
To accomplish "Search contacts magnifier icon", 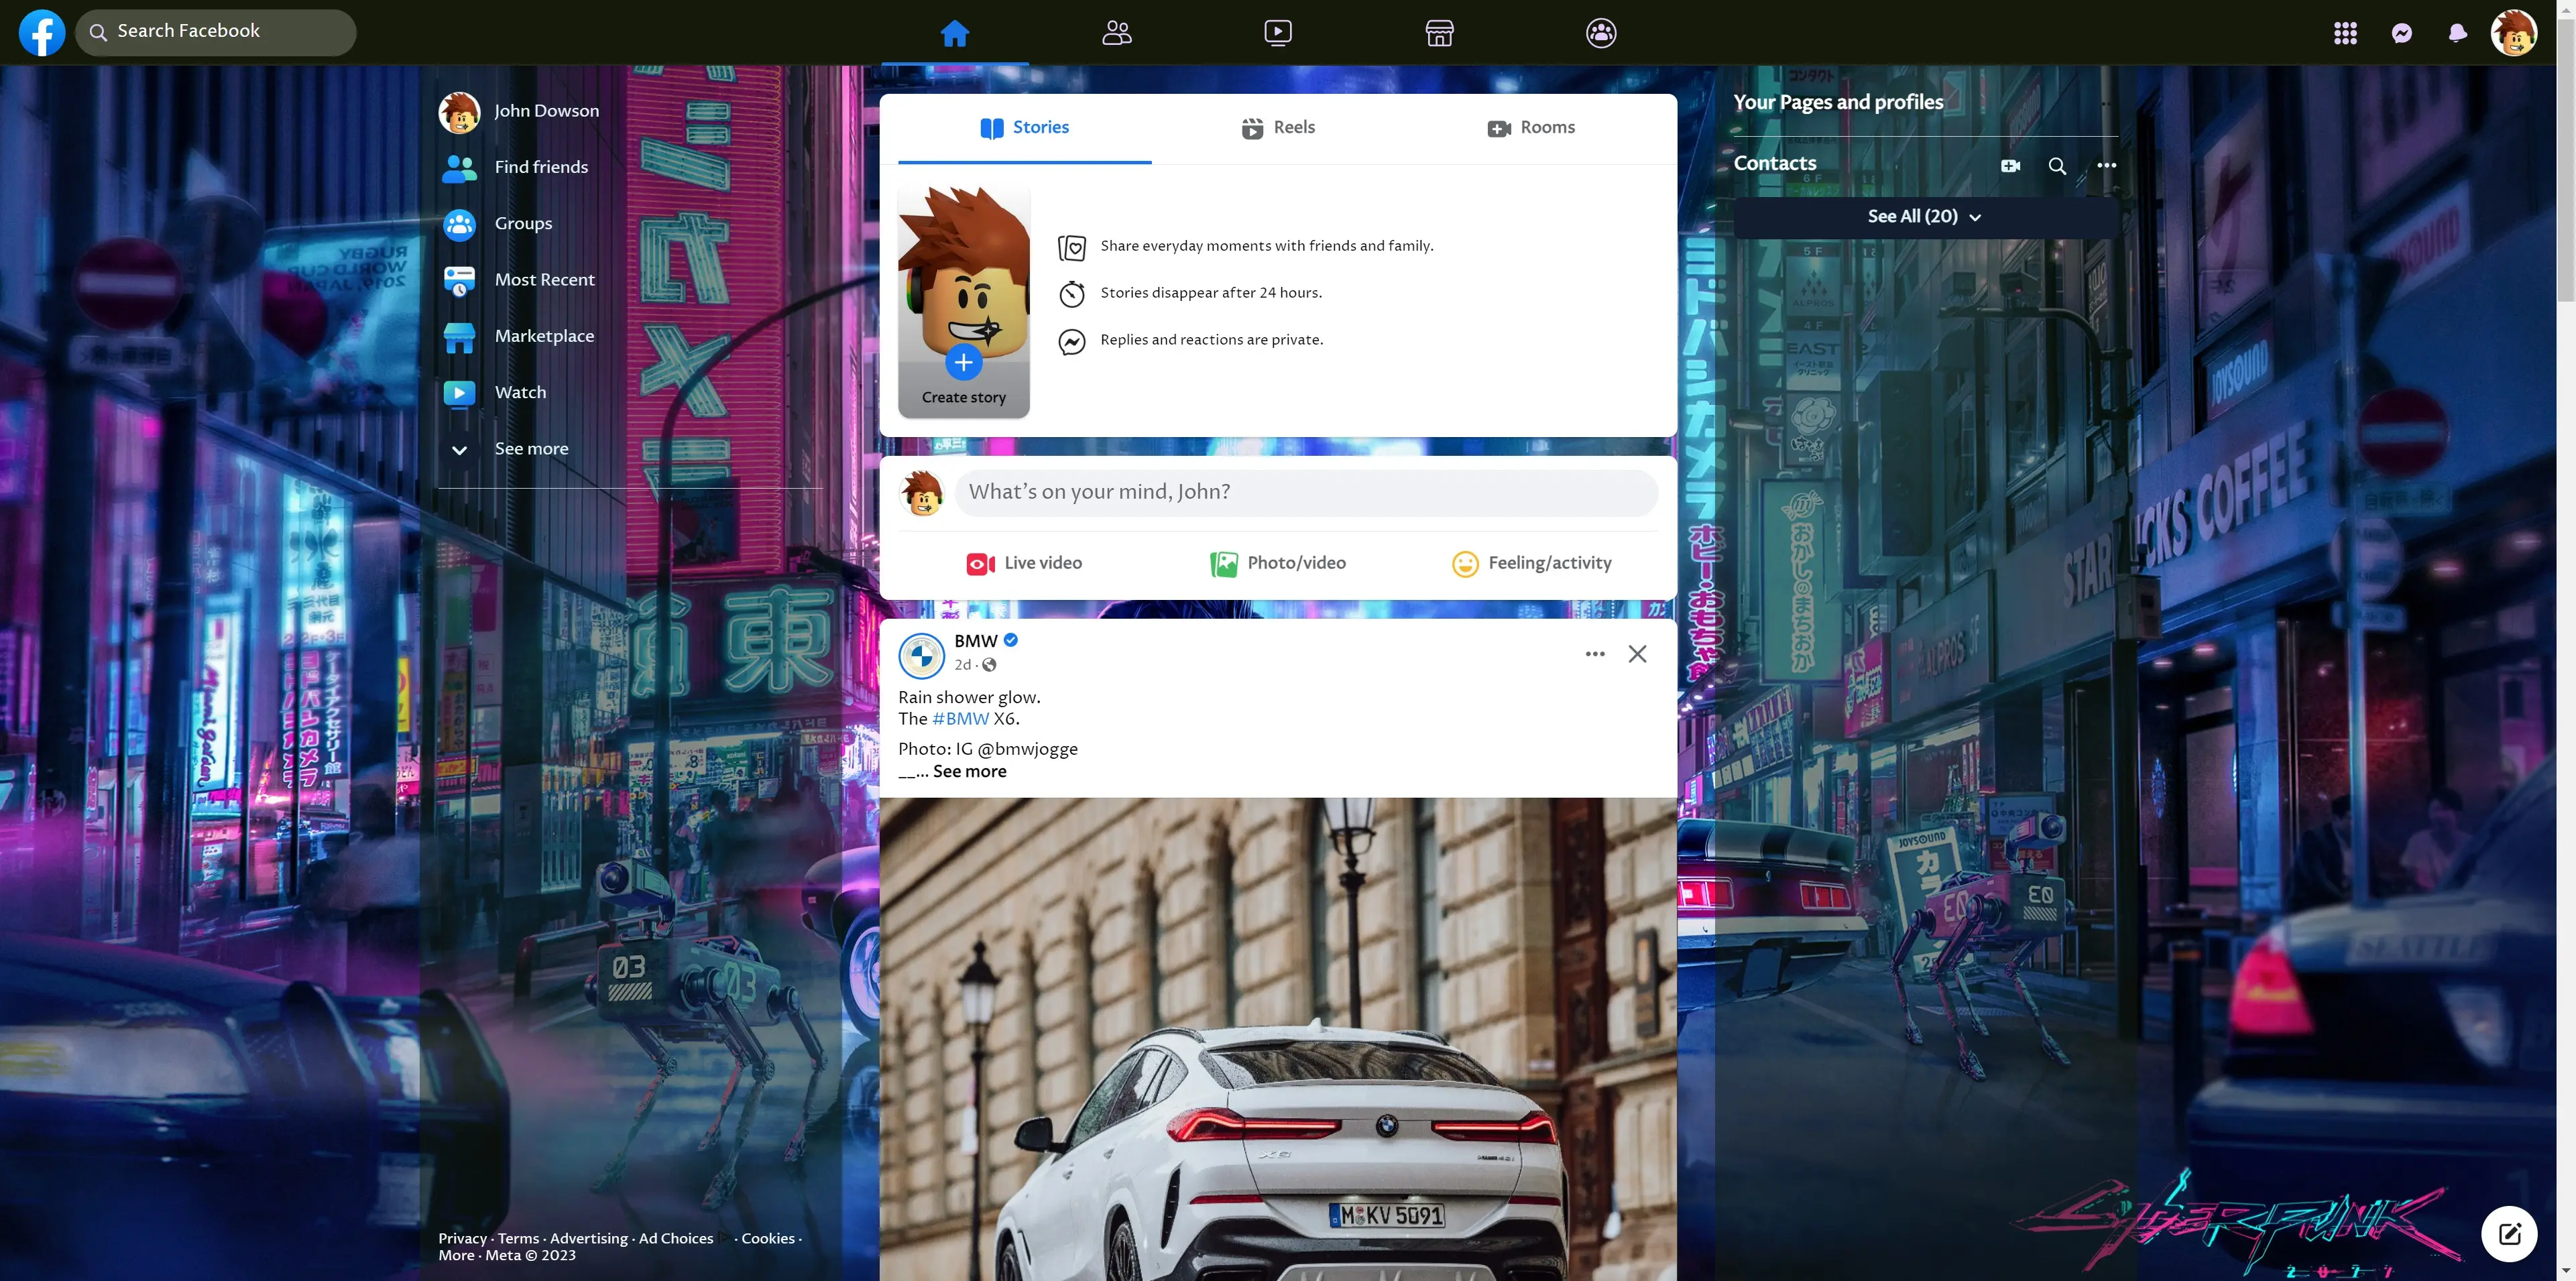I will pyautogui.click(x=2057, y=166).
